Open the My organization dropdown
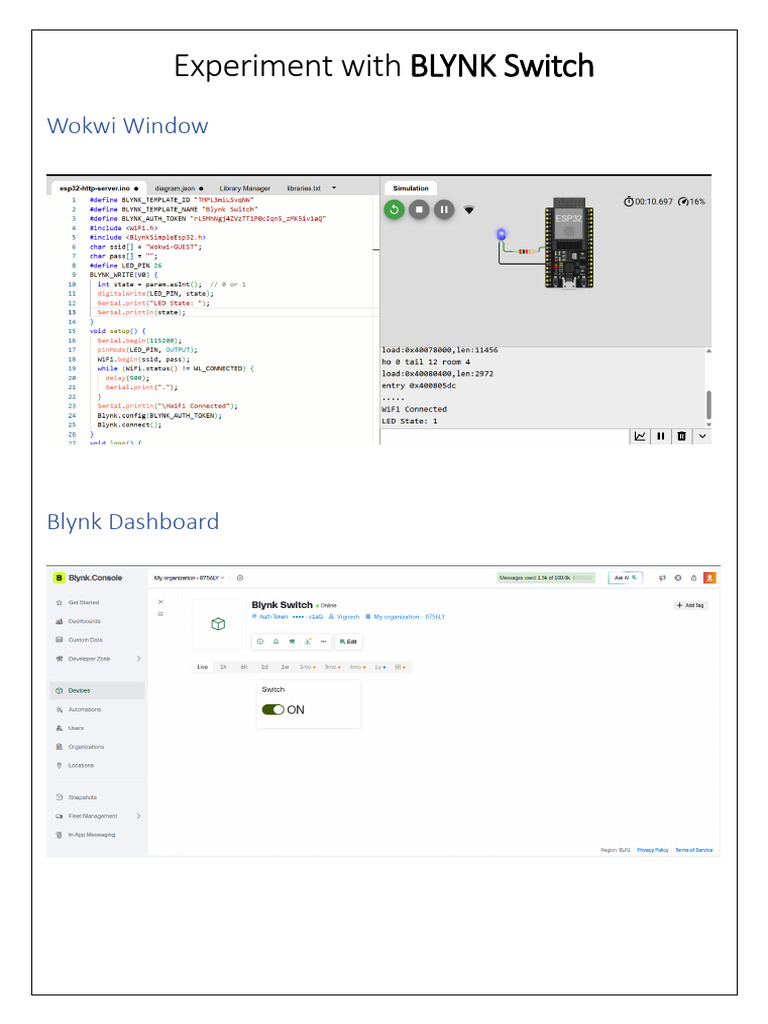This screenshot has height=1024, width=768. click(x=189, y=578)
